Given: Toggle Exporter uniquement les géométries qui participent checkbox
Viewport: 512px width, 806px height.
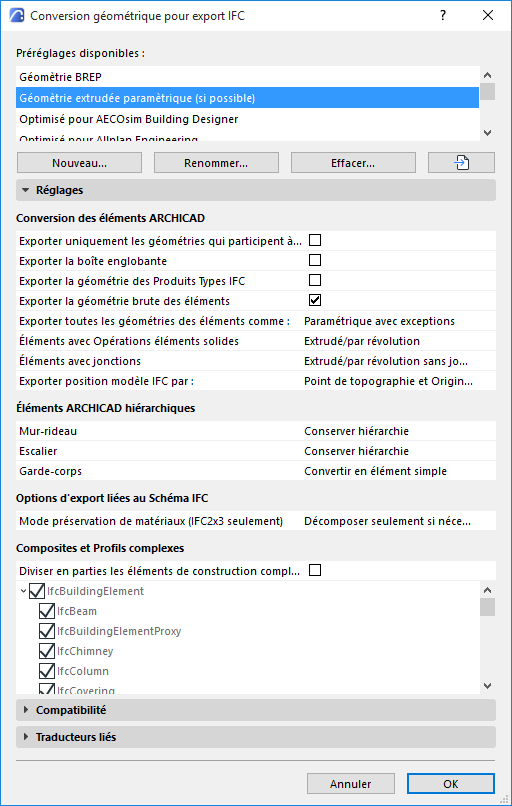Looking at the screenshot, I should tap(315, 240).
